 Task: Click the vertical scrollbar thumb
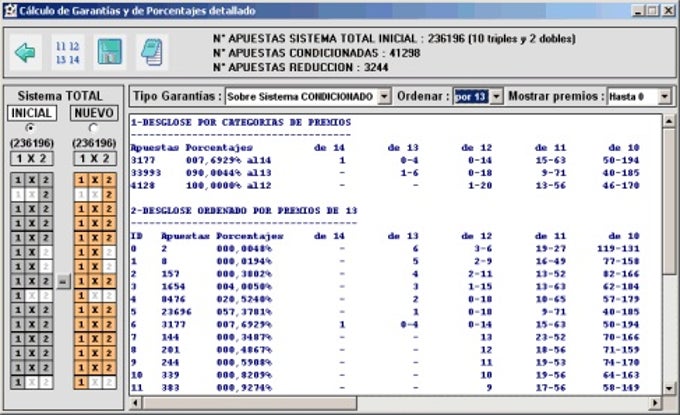point(668,201)
